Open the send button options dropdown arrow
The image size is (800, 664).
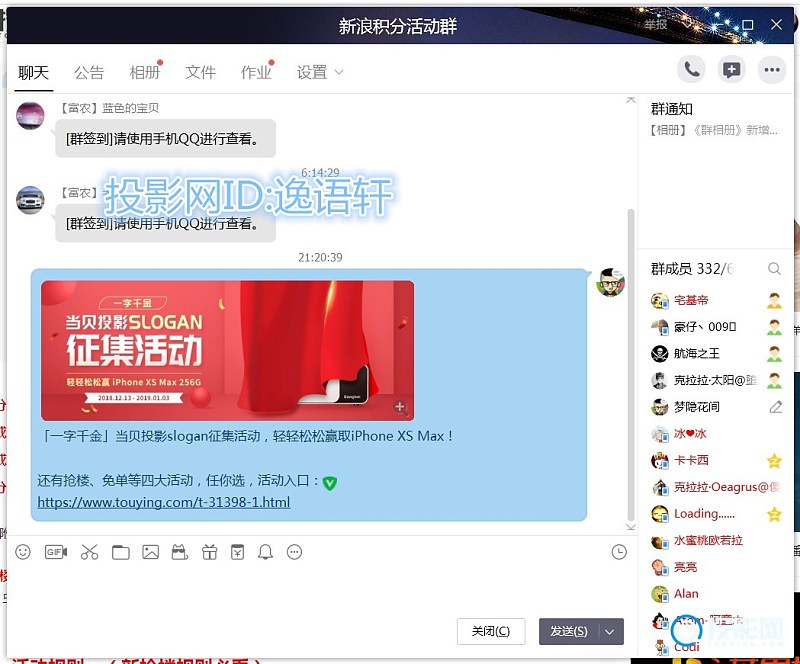(610, 631)
